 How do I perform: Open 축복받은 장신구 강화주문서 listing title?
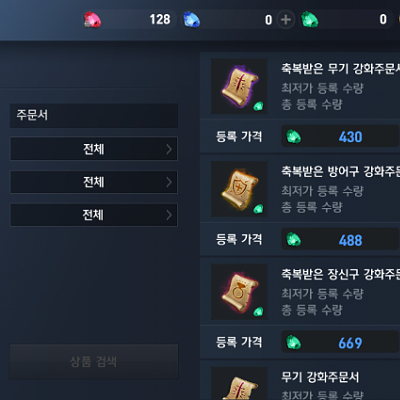pos(340,274)
